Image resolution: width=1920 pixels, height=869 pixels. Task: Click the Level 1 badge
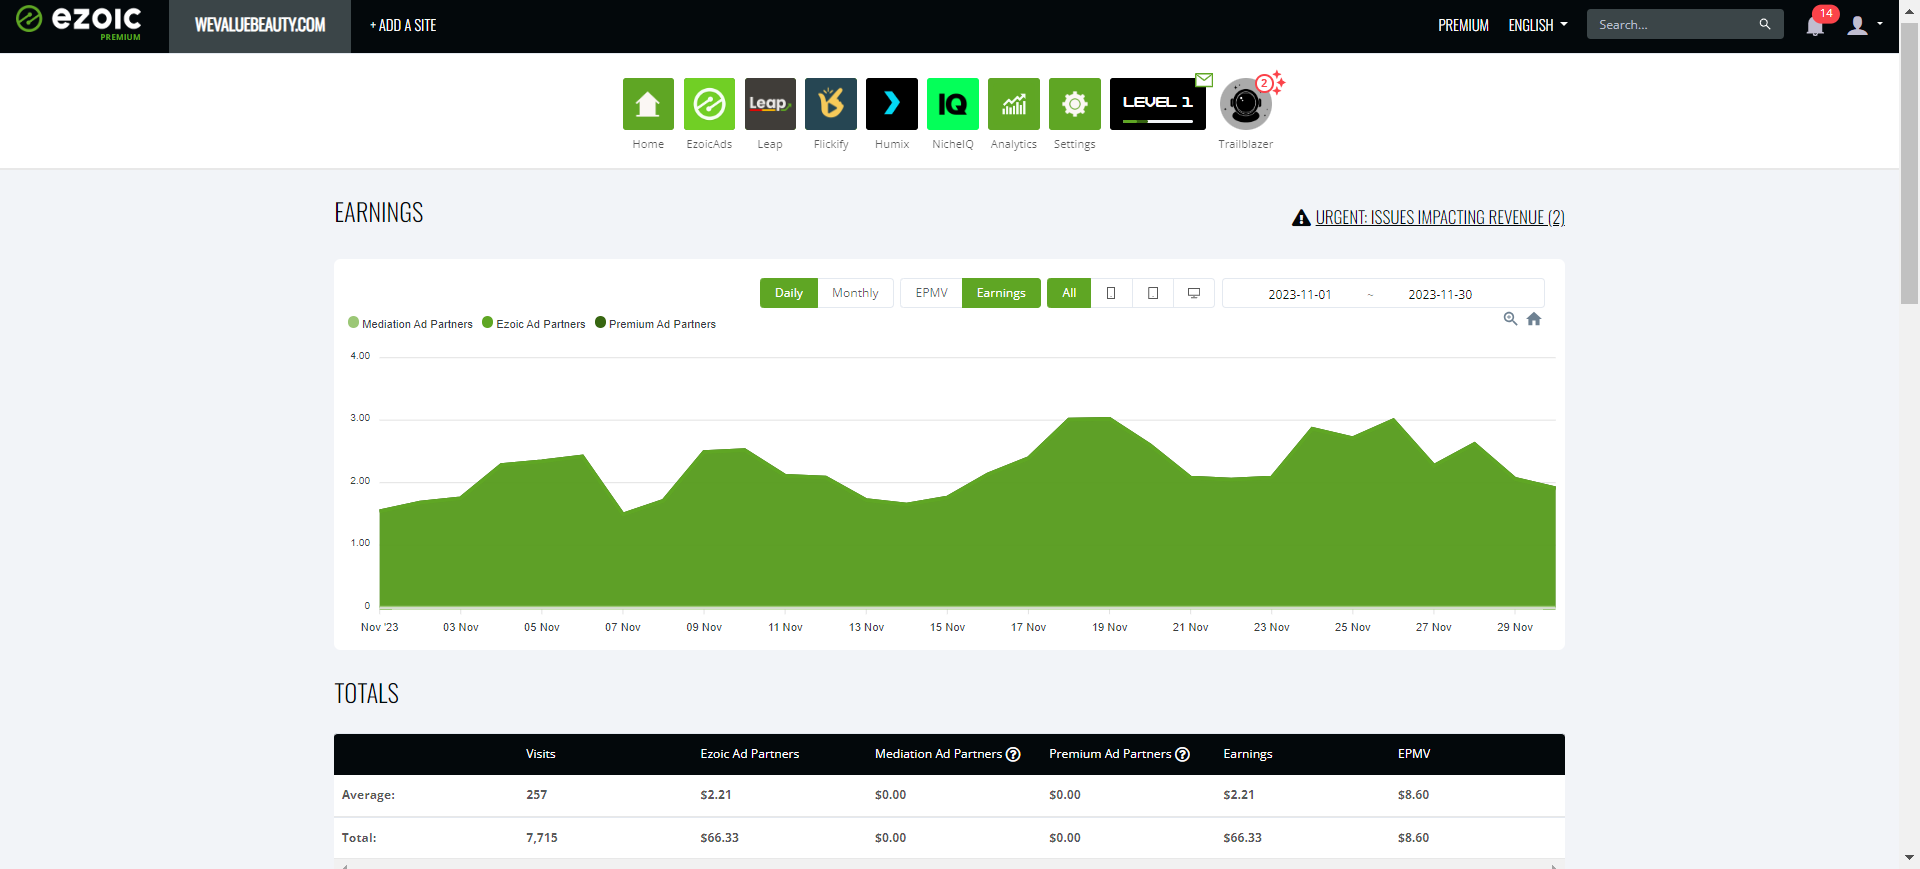pyautogui.click(x=1158, y=104)
